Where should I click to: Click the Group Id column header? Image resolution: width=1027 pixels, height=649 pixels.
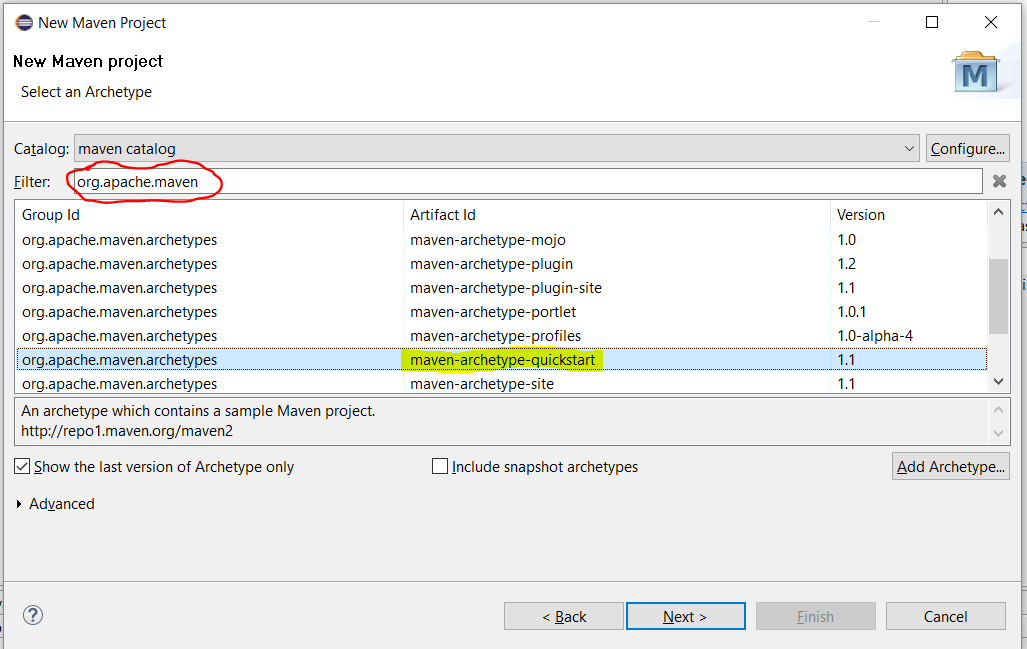click(50, 214)
